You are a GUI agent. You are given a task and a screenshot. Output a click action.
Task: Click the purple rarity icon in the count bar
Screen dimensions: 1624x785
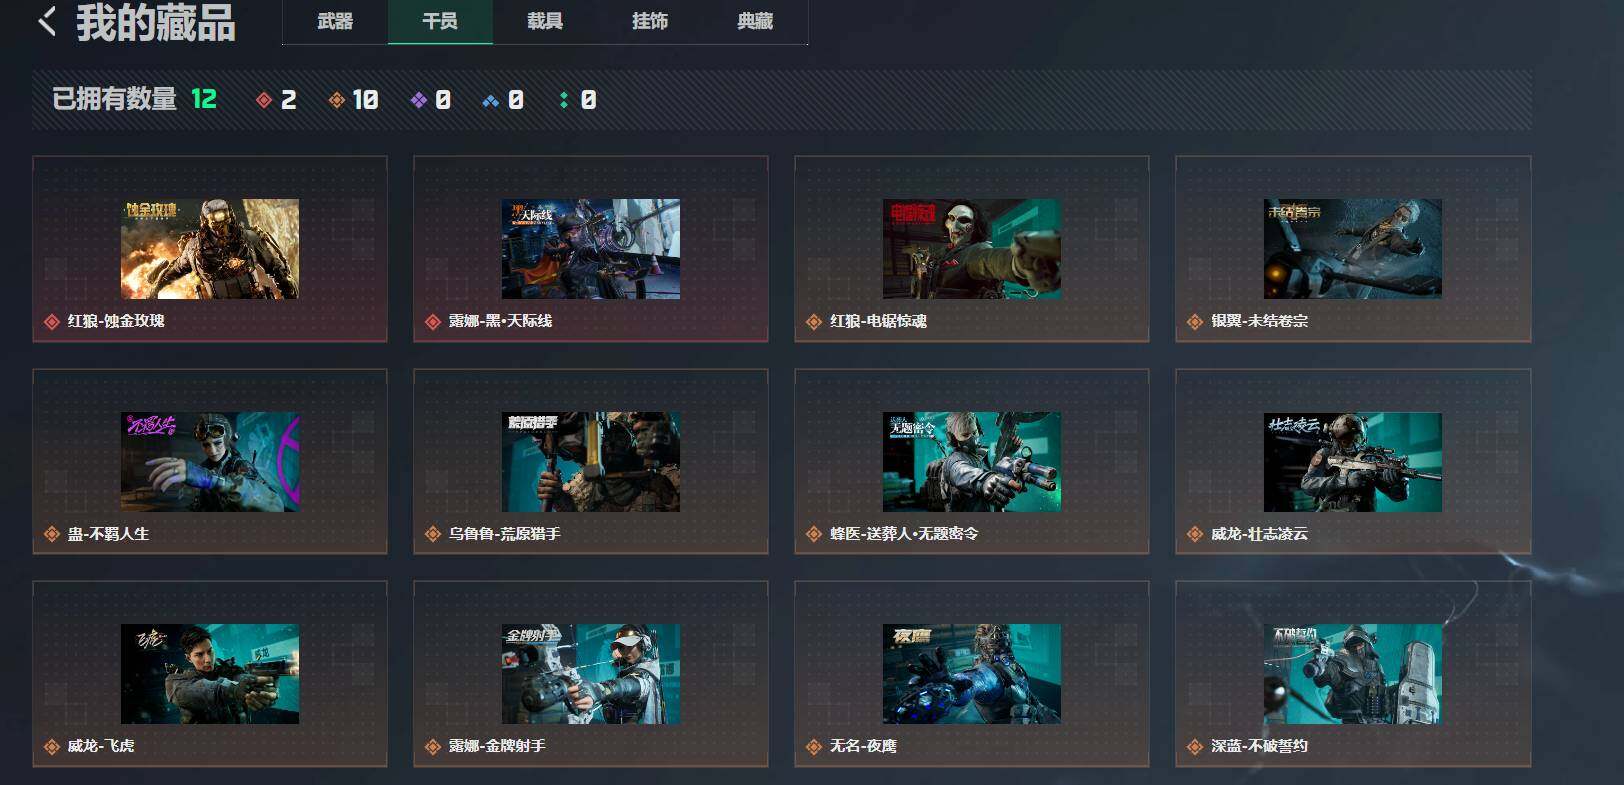pyautogui.click(x=419, y=100)
